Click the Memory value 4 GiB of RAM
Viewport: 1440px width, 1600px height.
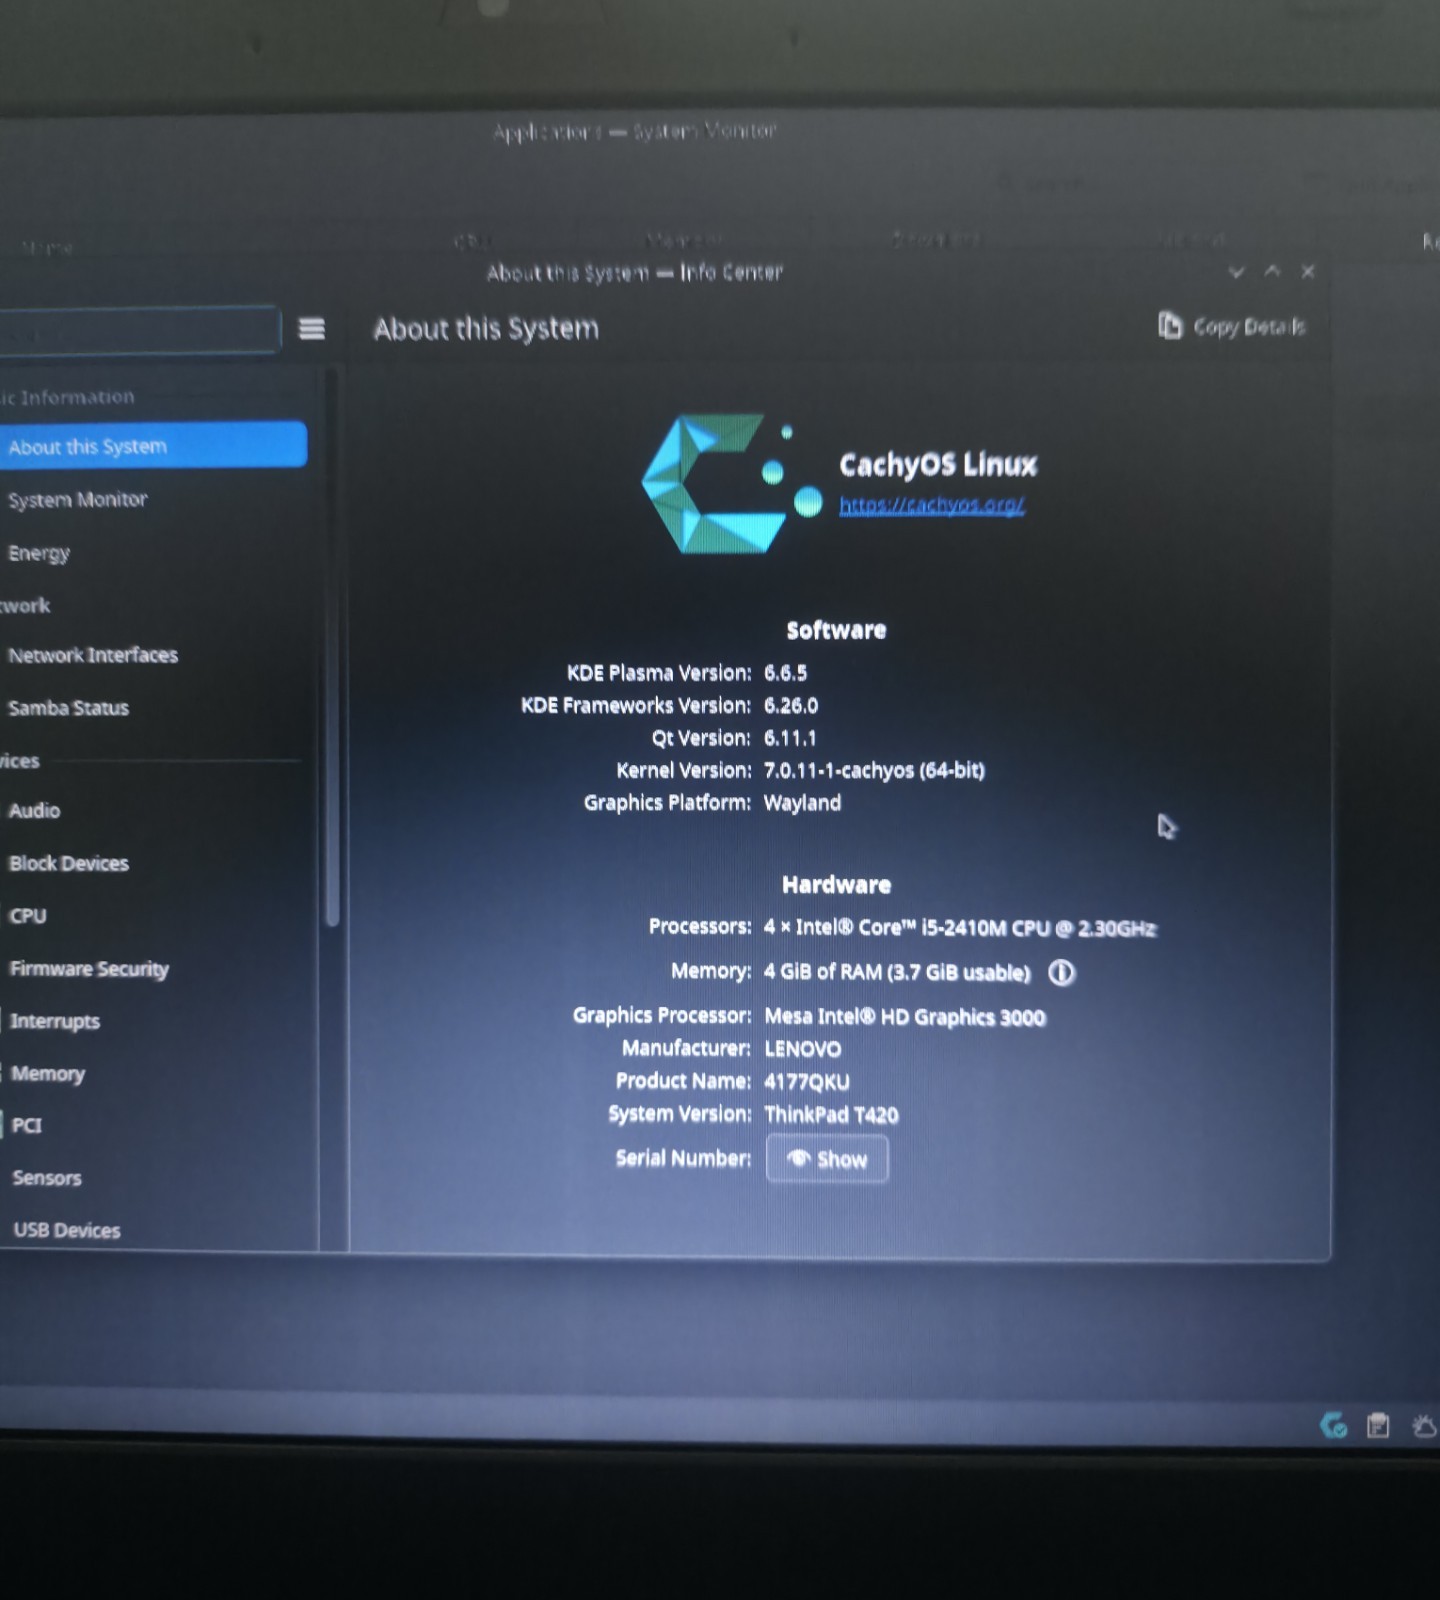point(896,972)
